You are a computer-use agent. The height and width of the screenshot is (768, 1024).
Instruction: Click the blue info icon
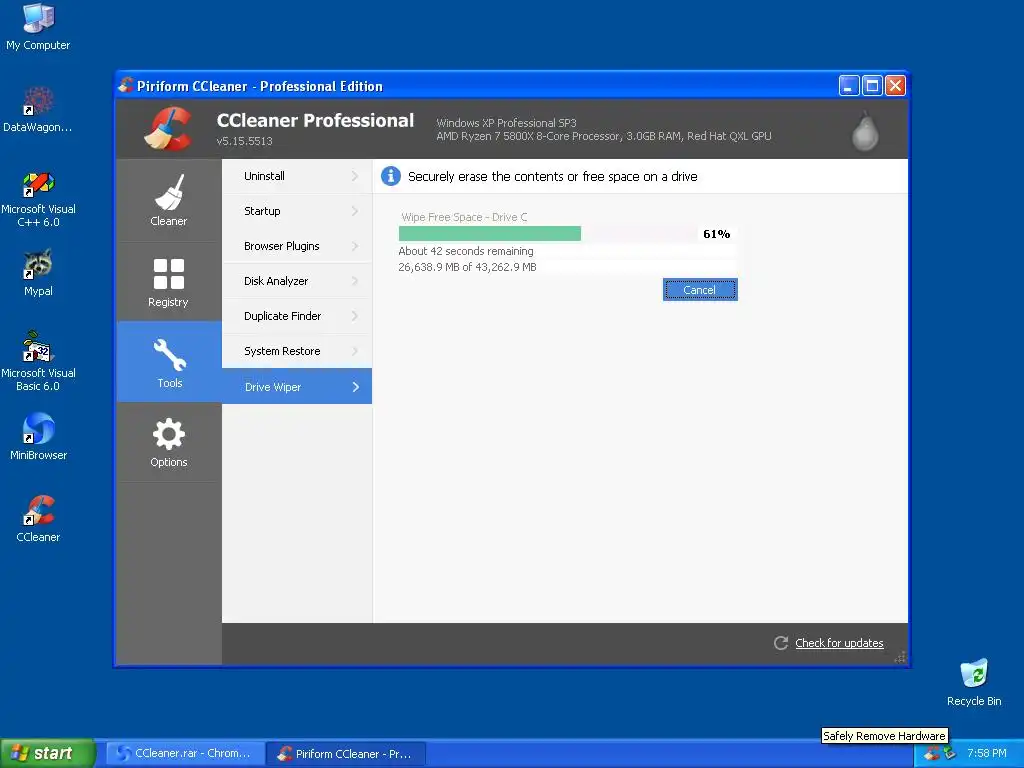391,176
